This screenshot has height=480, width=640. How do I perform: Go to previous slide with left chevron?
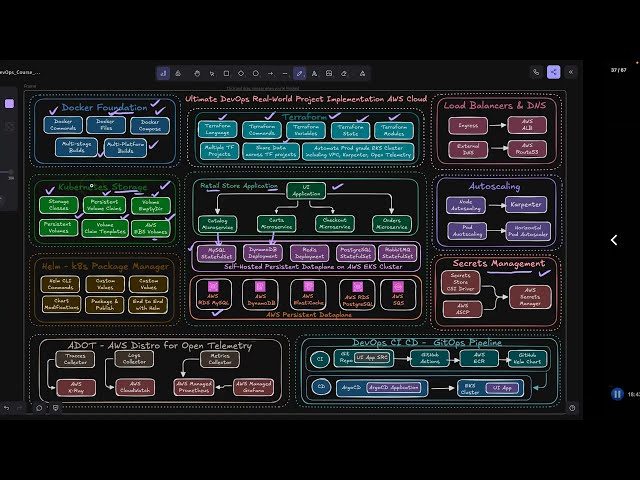(614, 240)
